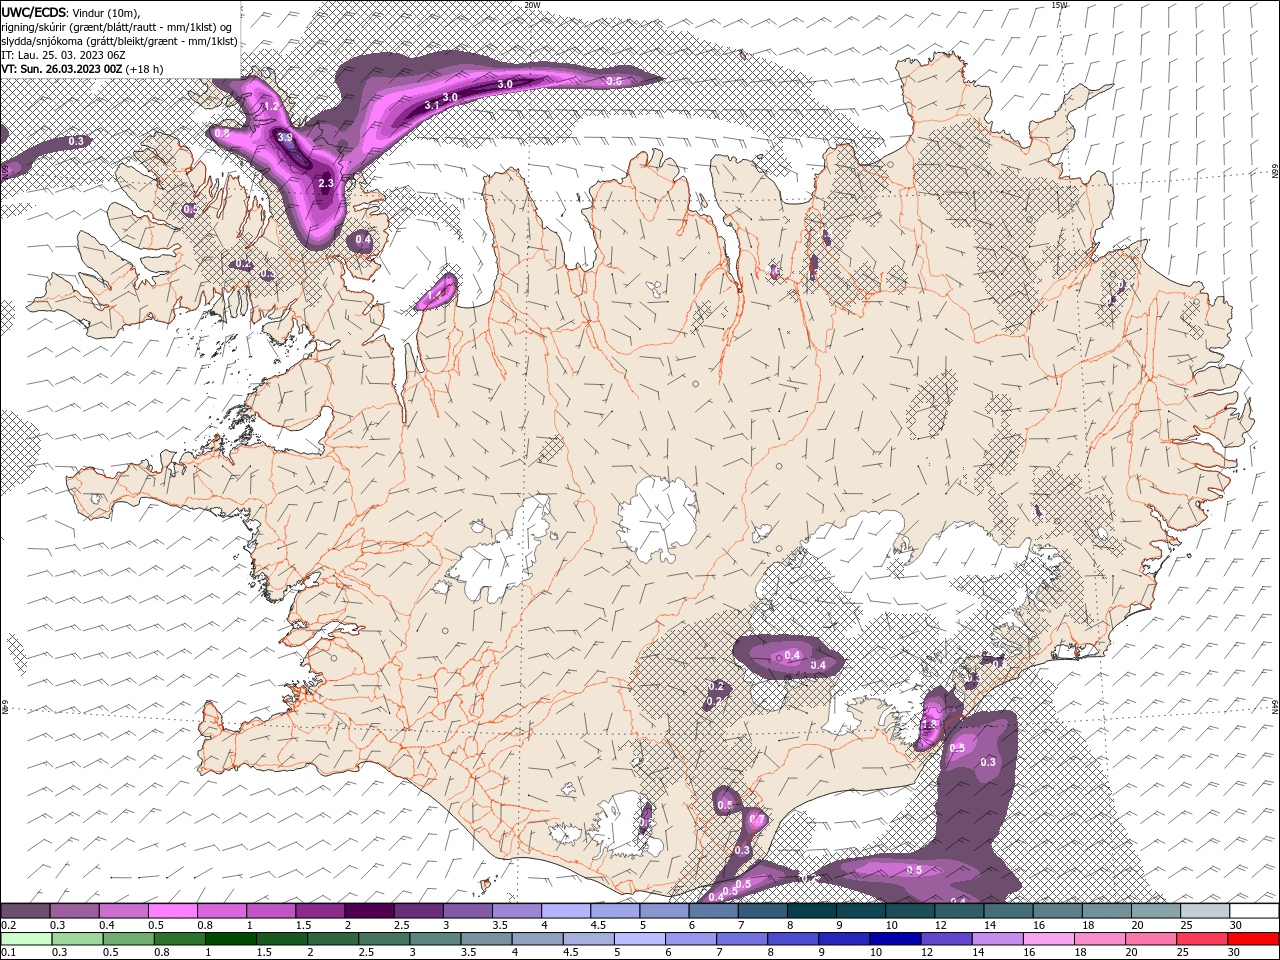Click the '0.1' label in bottom legend row

point(9,952)
